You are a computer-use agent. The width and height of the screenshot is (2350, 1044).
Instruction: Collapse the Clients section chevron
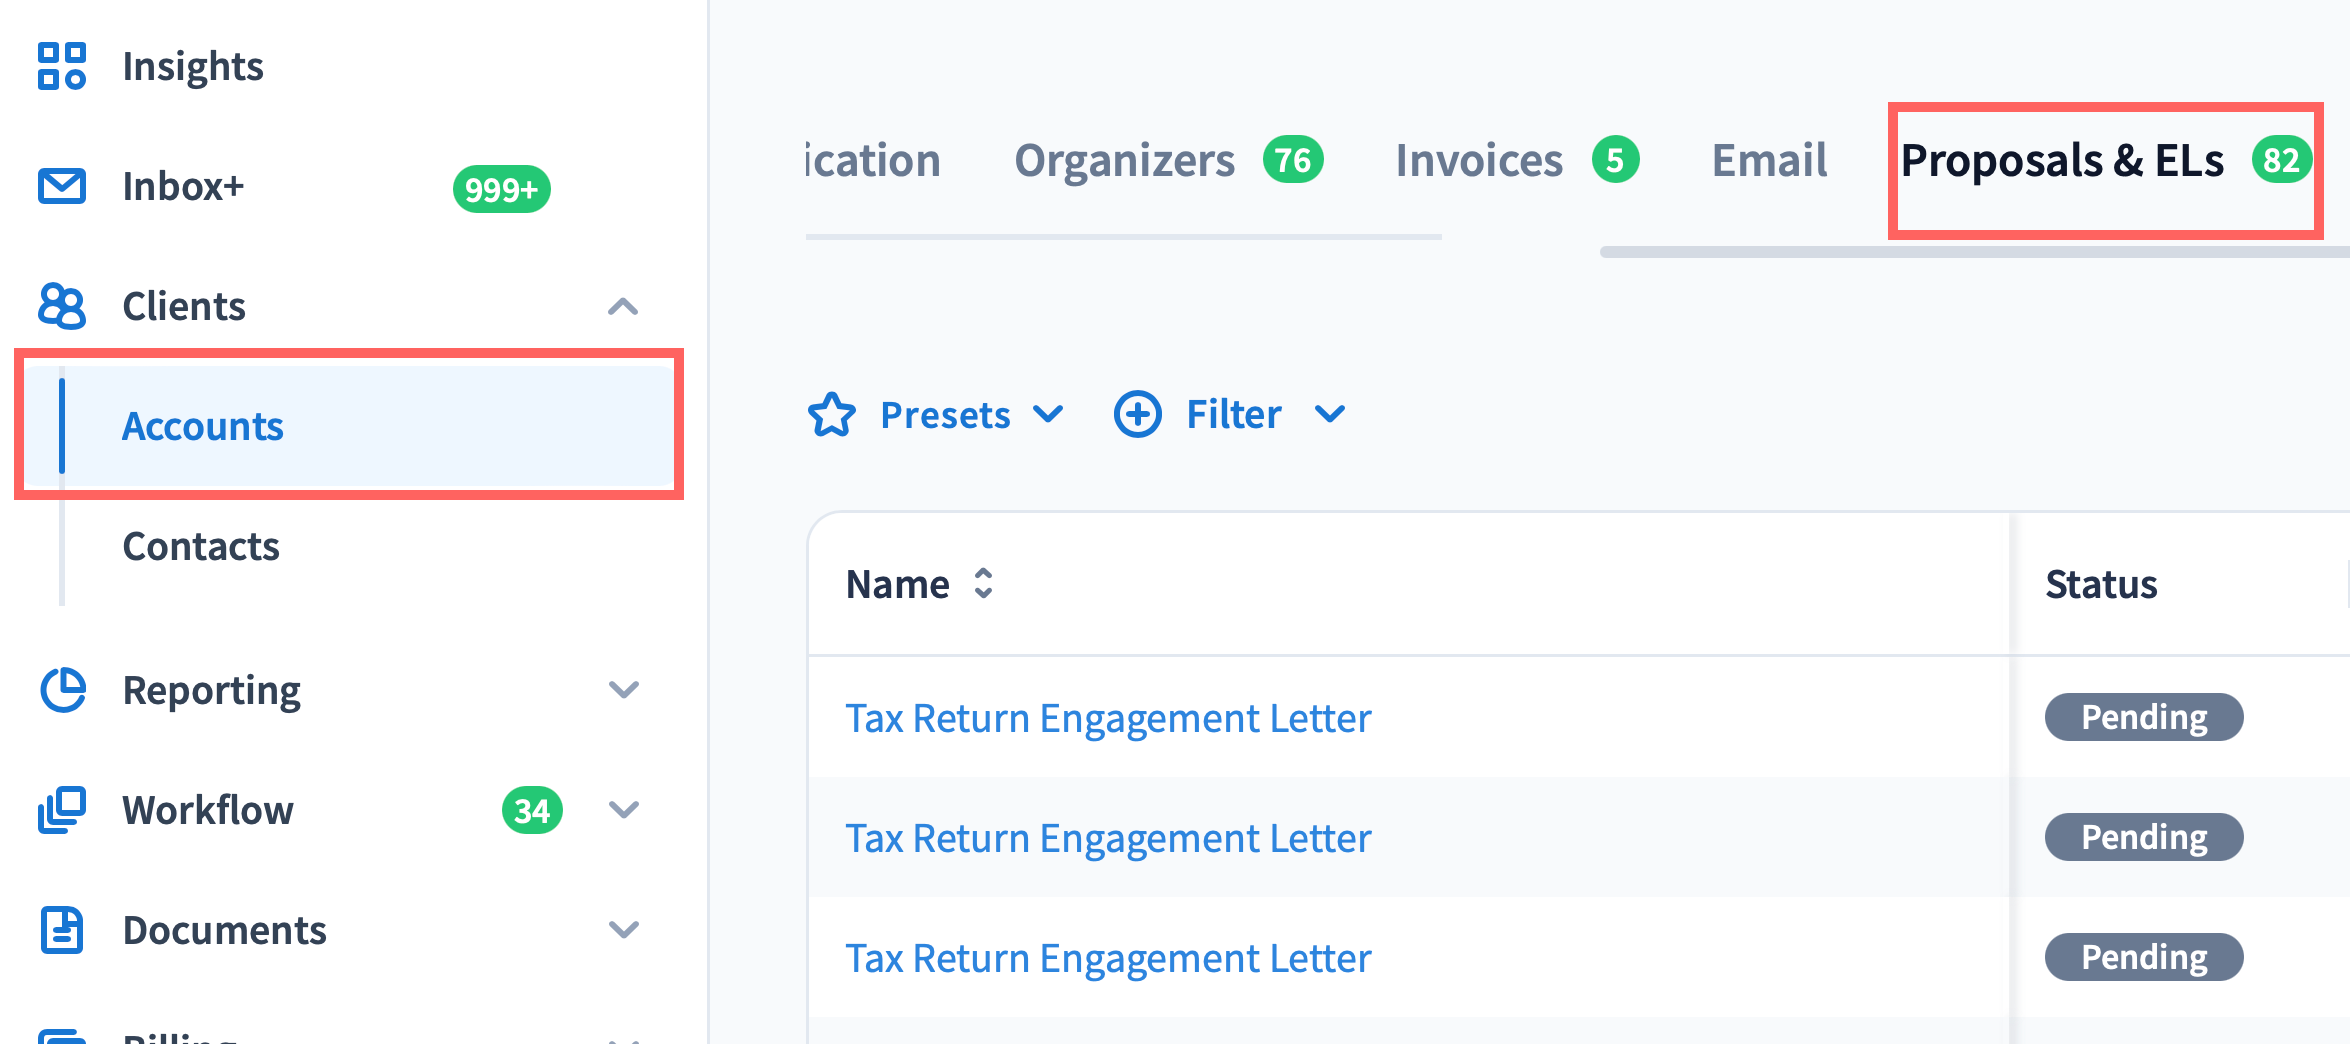[623, 306]
